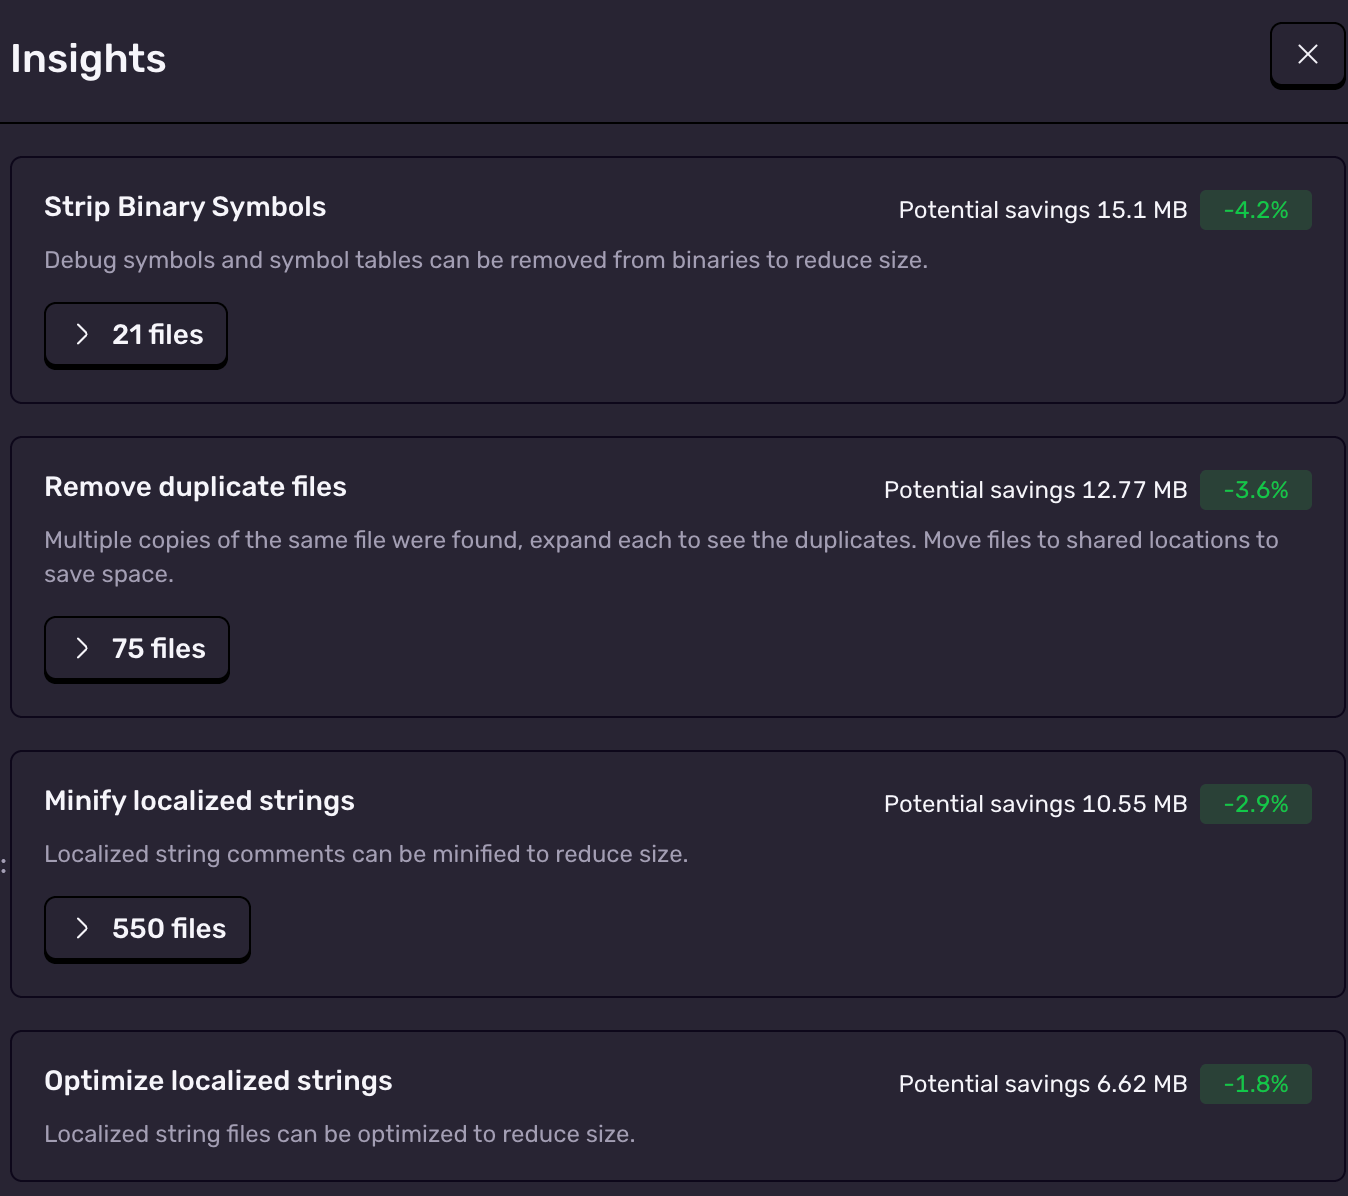The height and width of the screenshot is (1196, 1348).
Task: Expand the 550 files list for Minify localized strings
Action: (x=146, y=928)
